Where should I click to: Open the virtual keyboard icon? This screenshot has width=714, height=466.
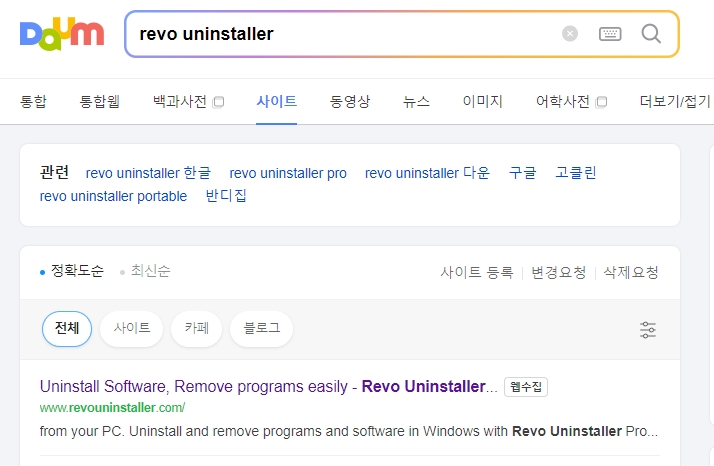point(610,34)
